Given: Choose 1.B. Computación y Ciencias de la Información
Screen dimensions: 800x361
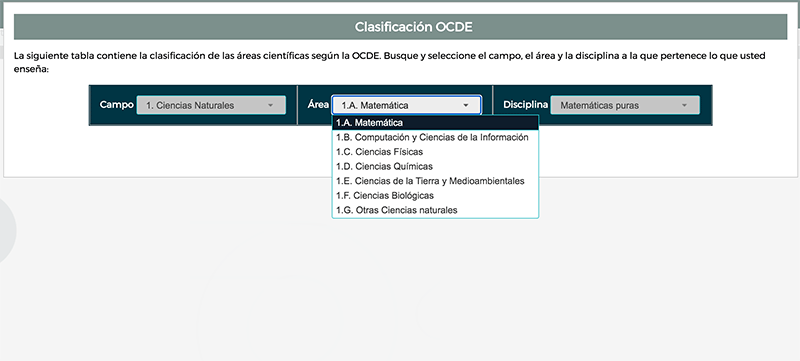Looking at the screenshot, I should [435, 137].
